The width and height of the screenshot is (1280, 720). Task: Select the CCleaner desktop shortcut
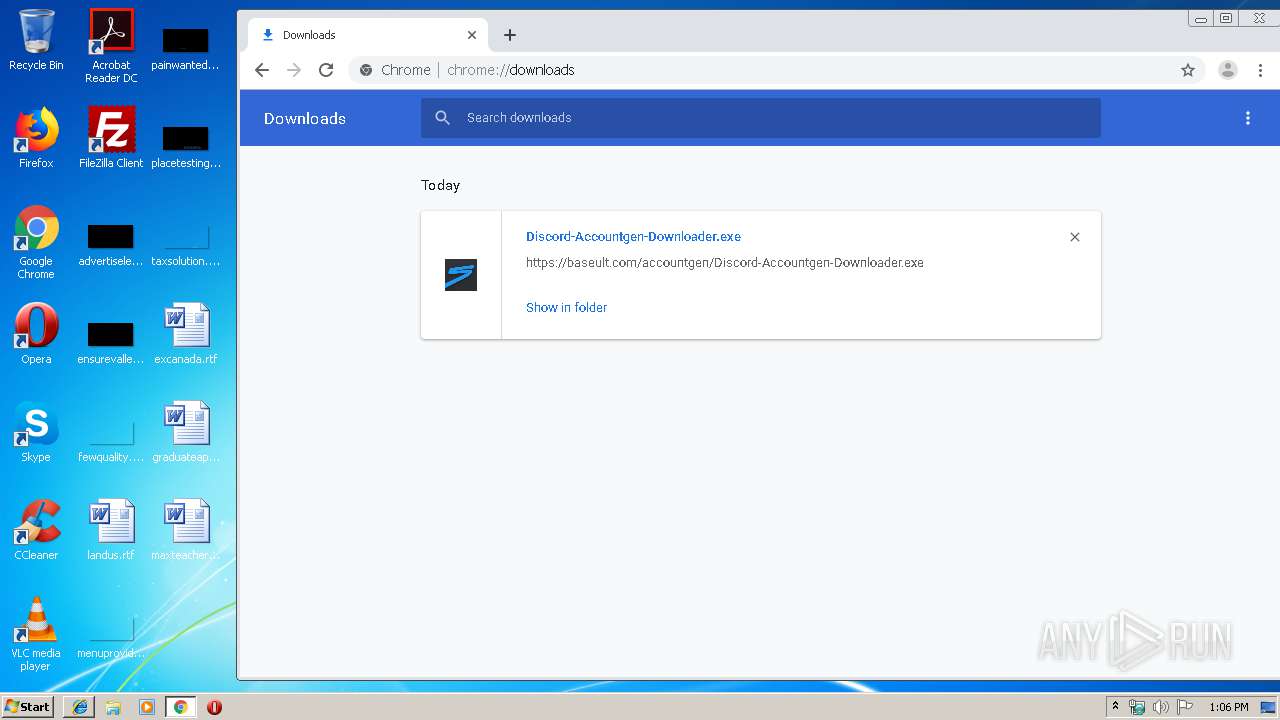tap(36, 530)
